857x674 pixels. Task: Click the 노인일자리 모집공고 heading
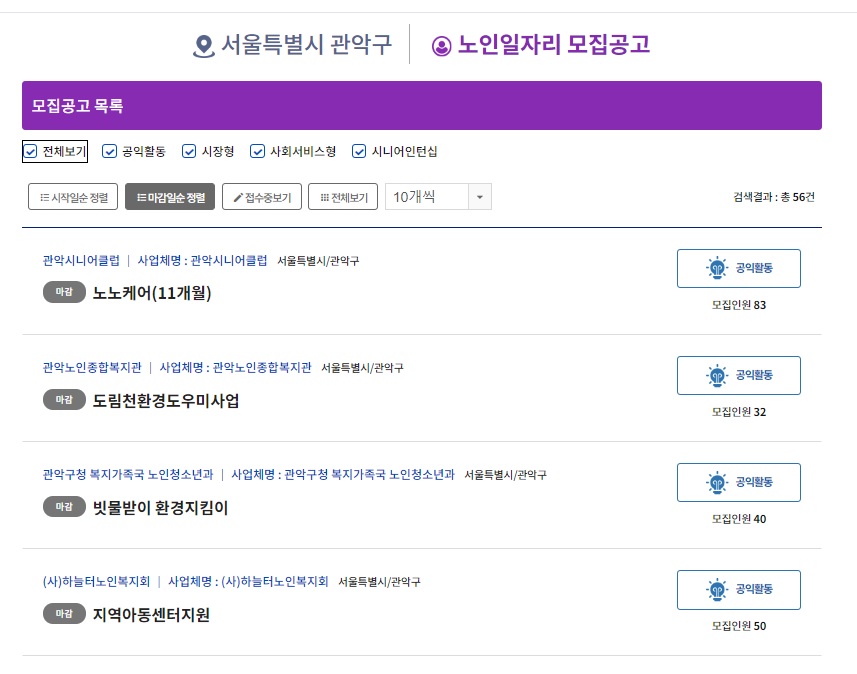click(553, 45)
